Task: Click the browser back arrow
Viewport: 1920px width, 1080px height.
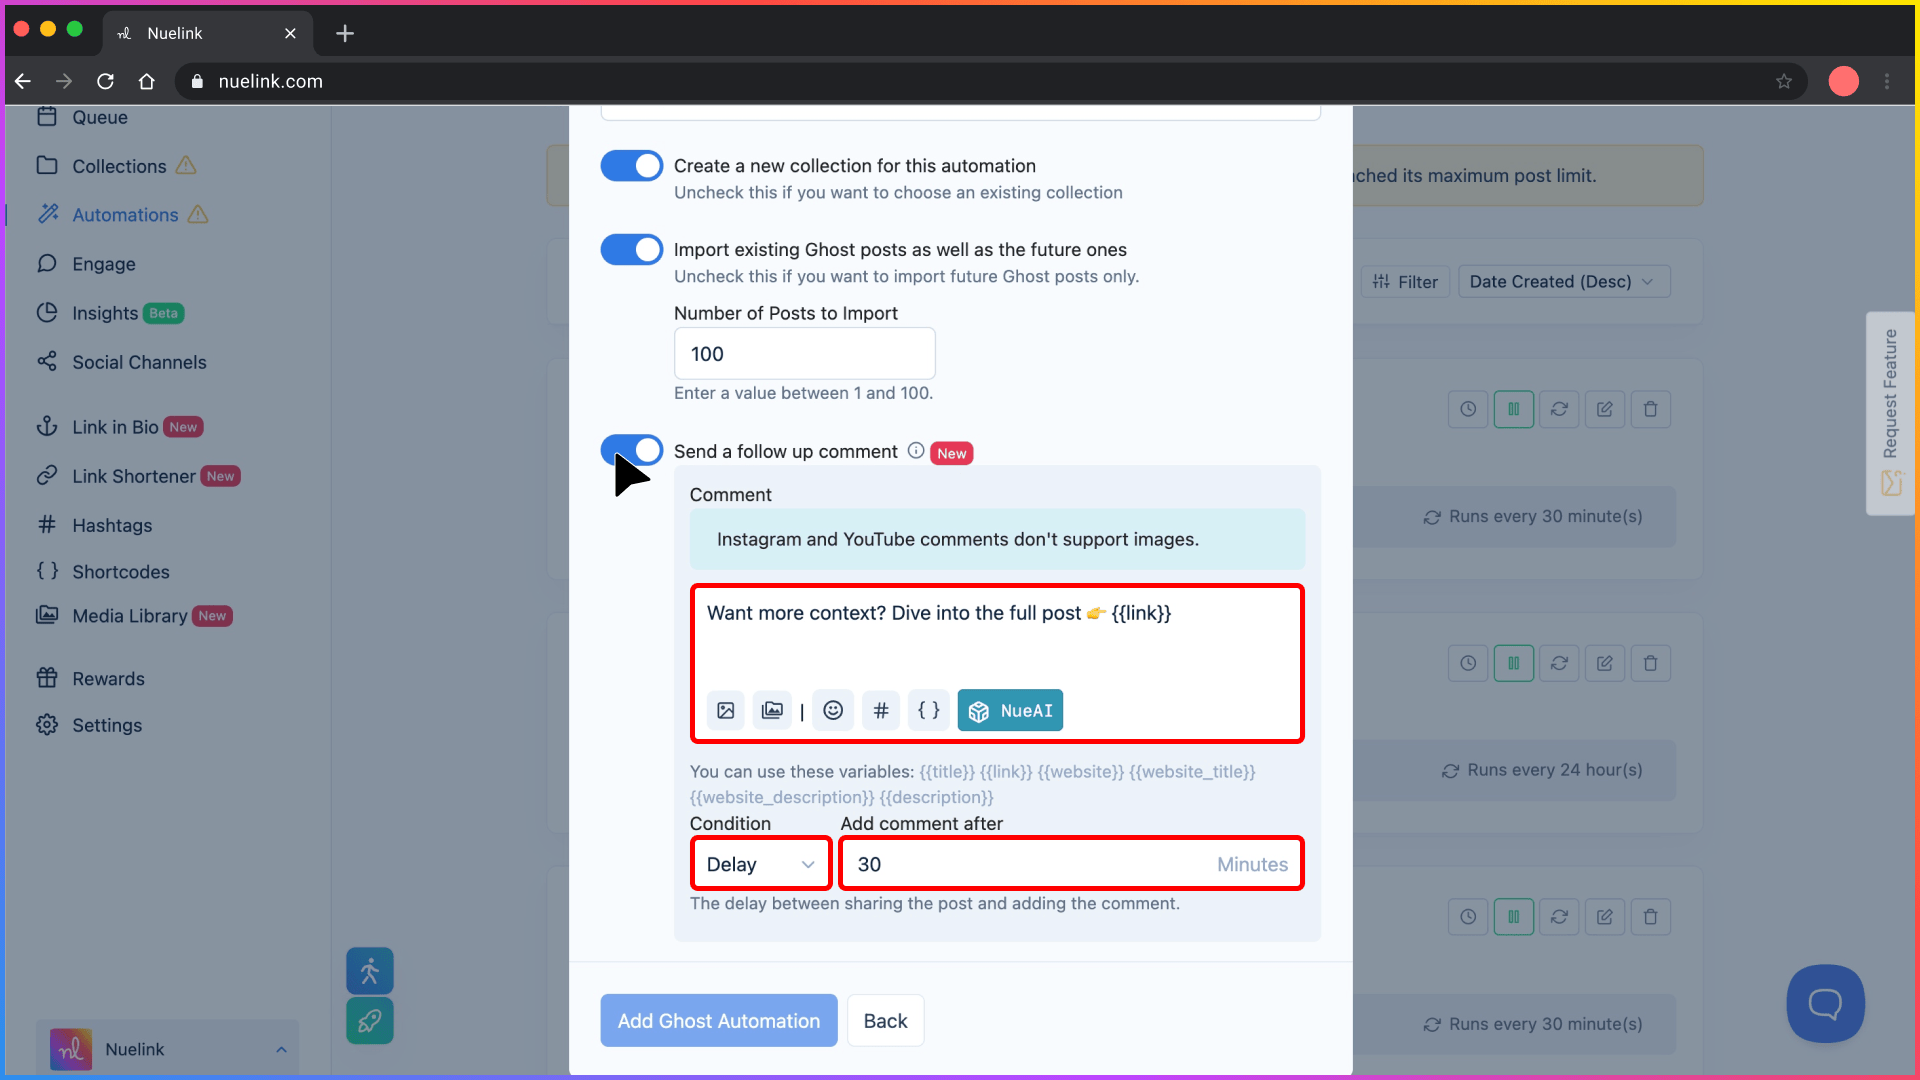Action: pos(23,81)
